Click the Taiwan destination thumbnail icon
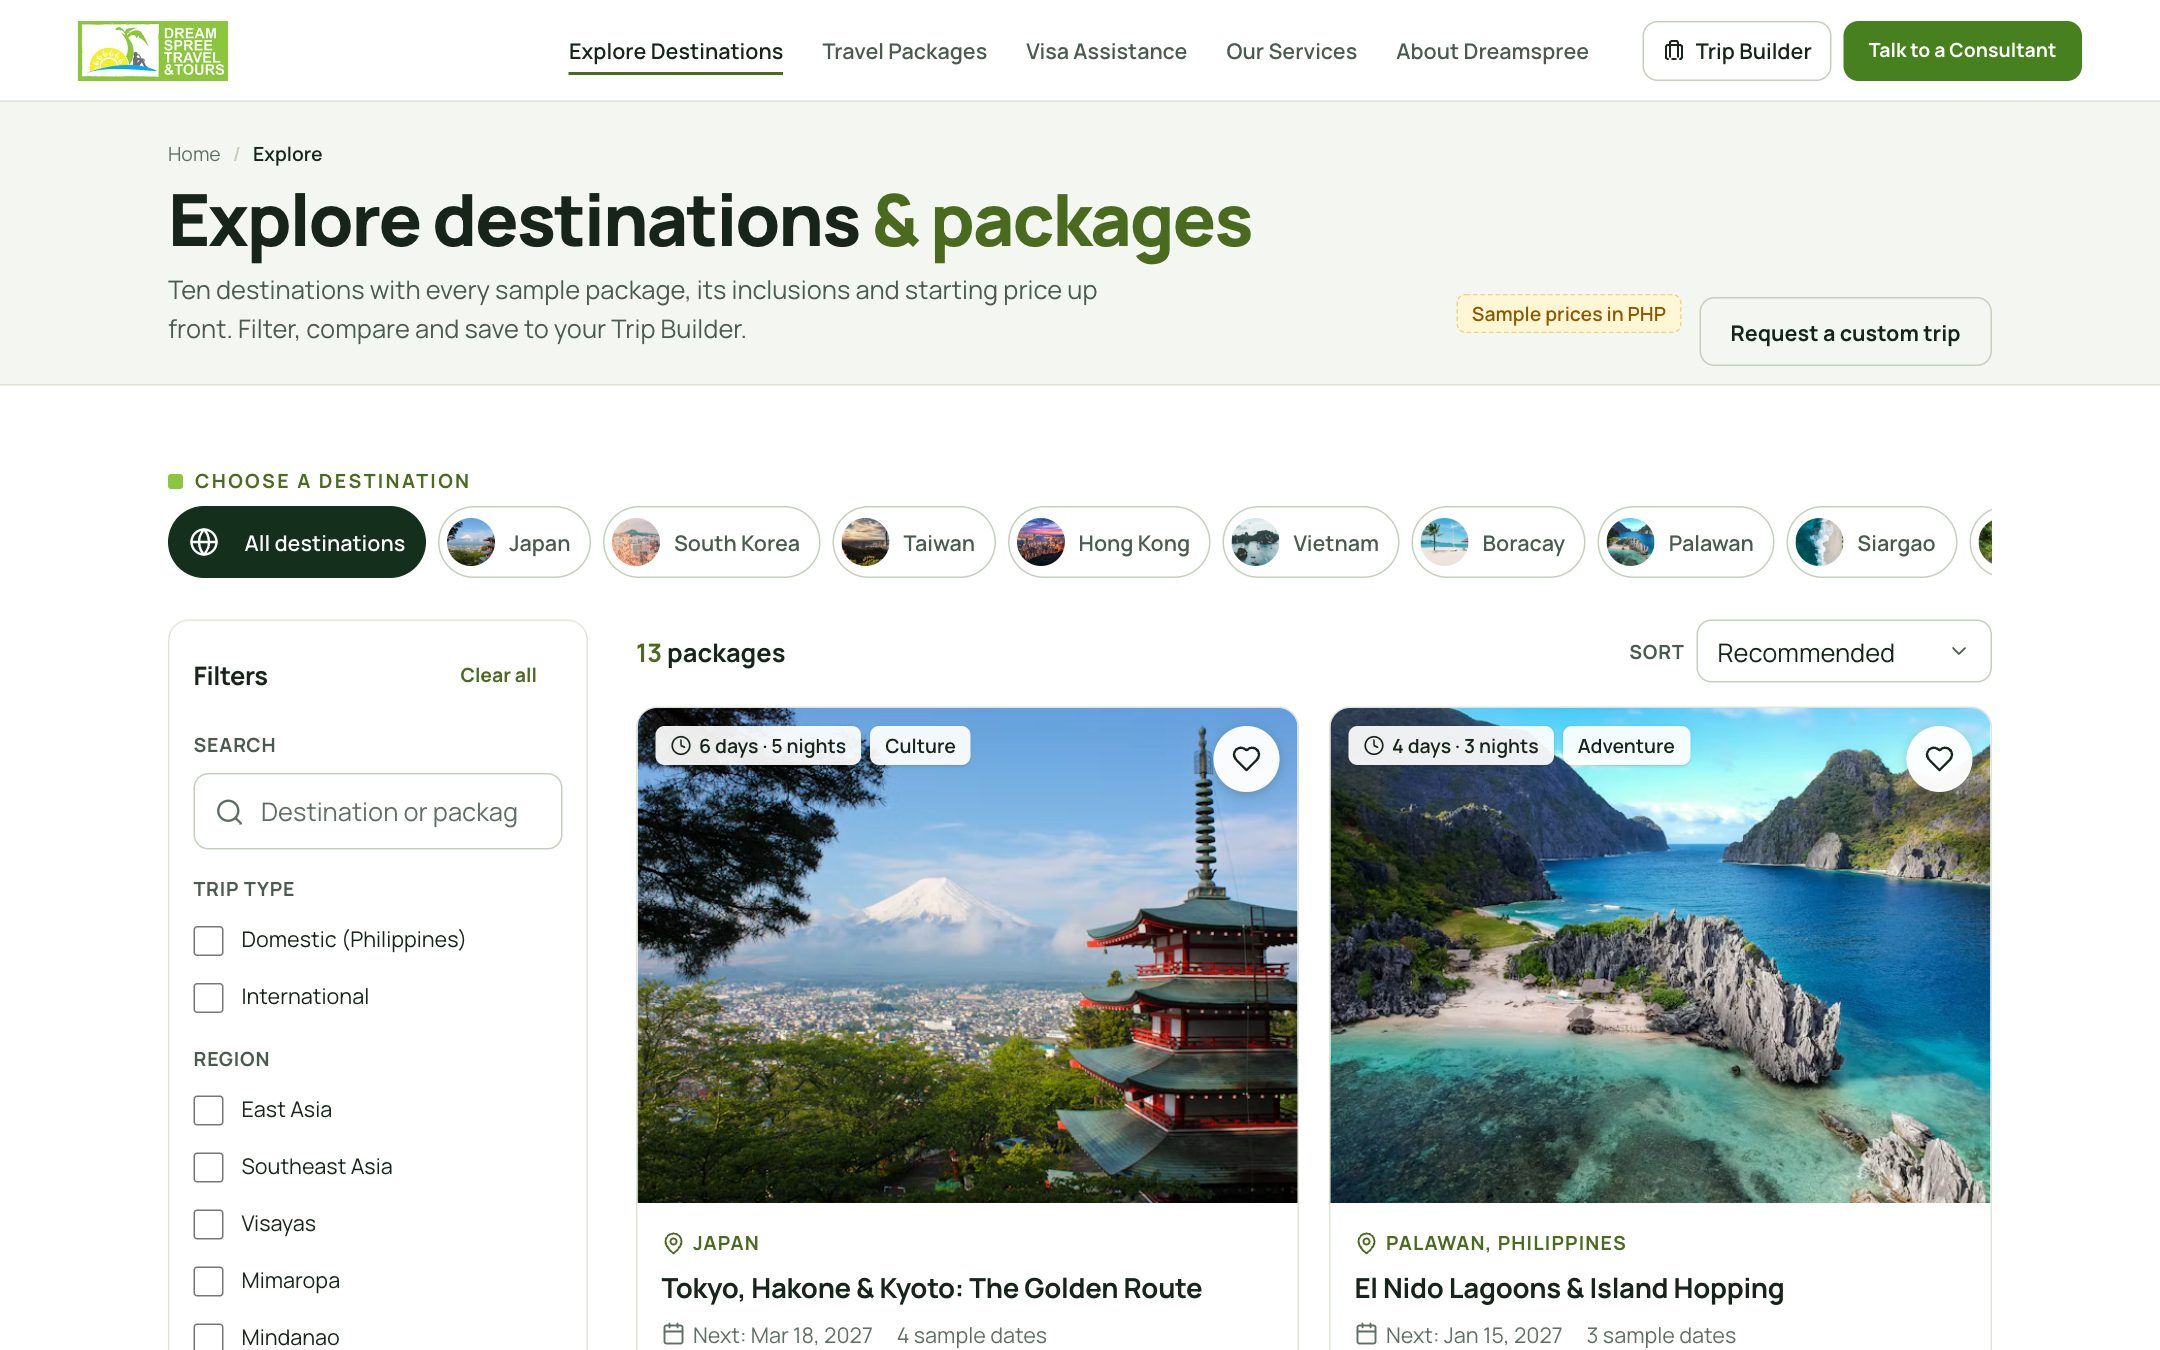This screenshot has width=2160, height=1350. point(866,542)
